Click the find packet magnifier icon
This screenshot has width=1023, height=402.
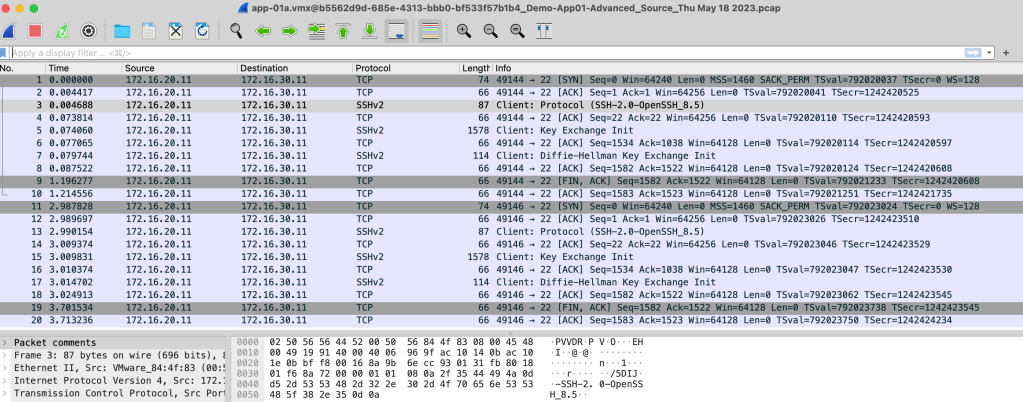tap(237, 31)
